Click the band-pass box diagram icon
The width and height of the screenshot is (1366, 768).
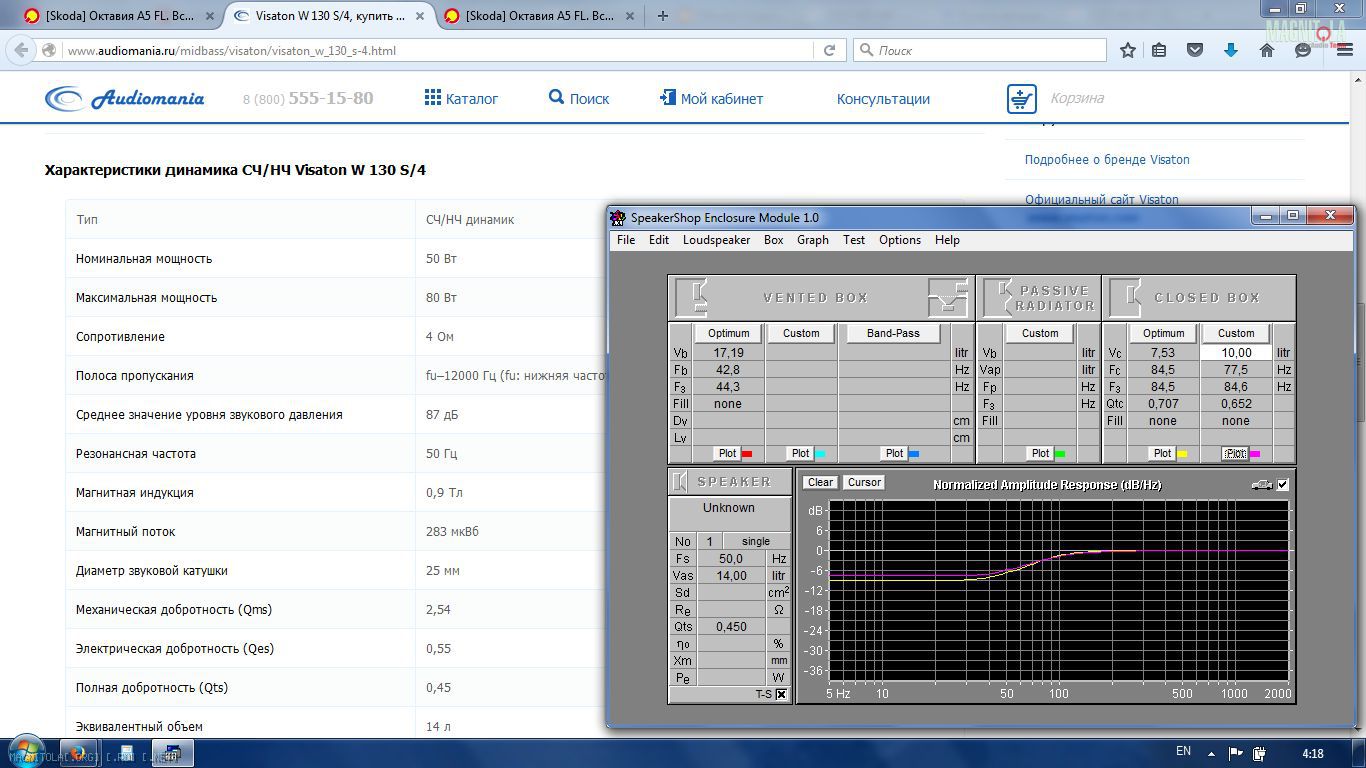(x=947, y=298)
